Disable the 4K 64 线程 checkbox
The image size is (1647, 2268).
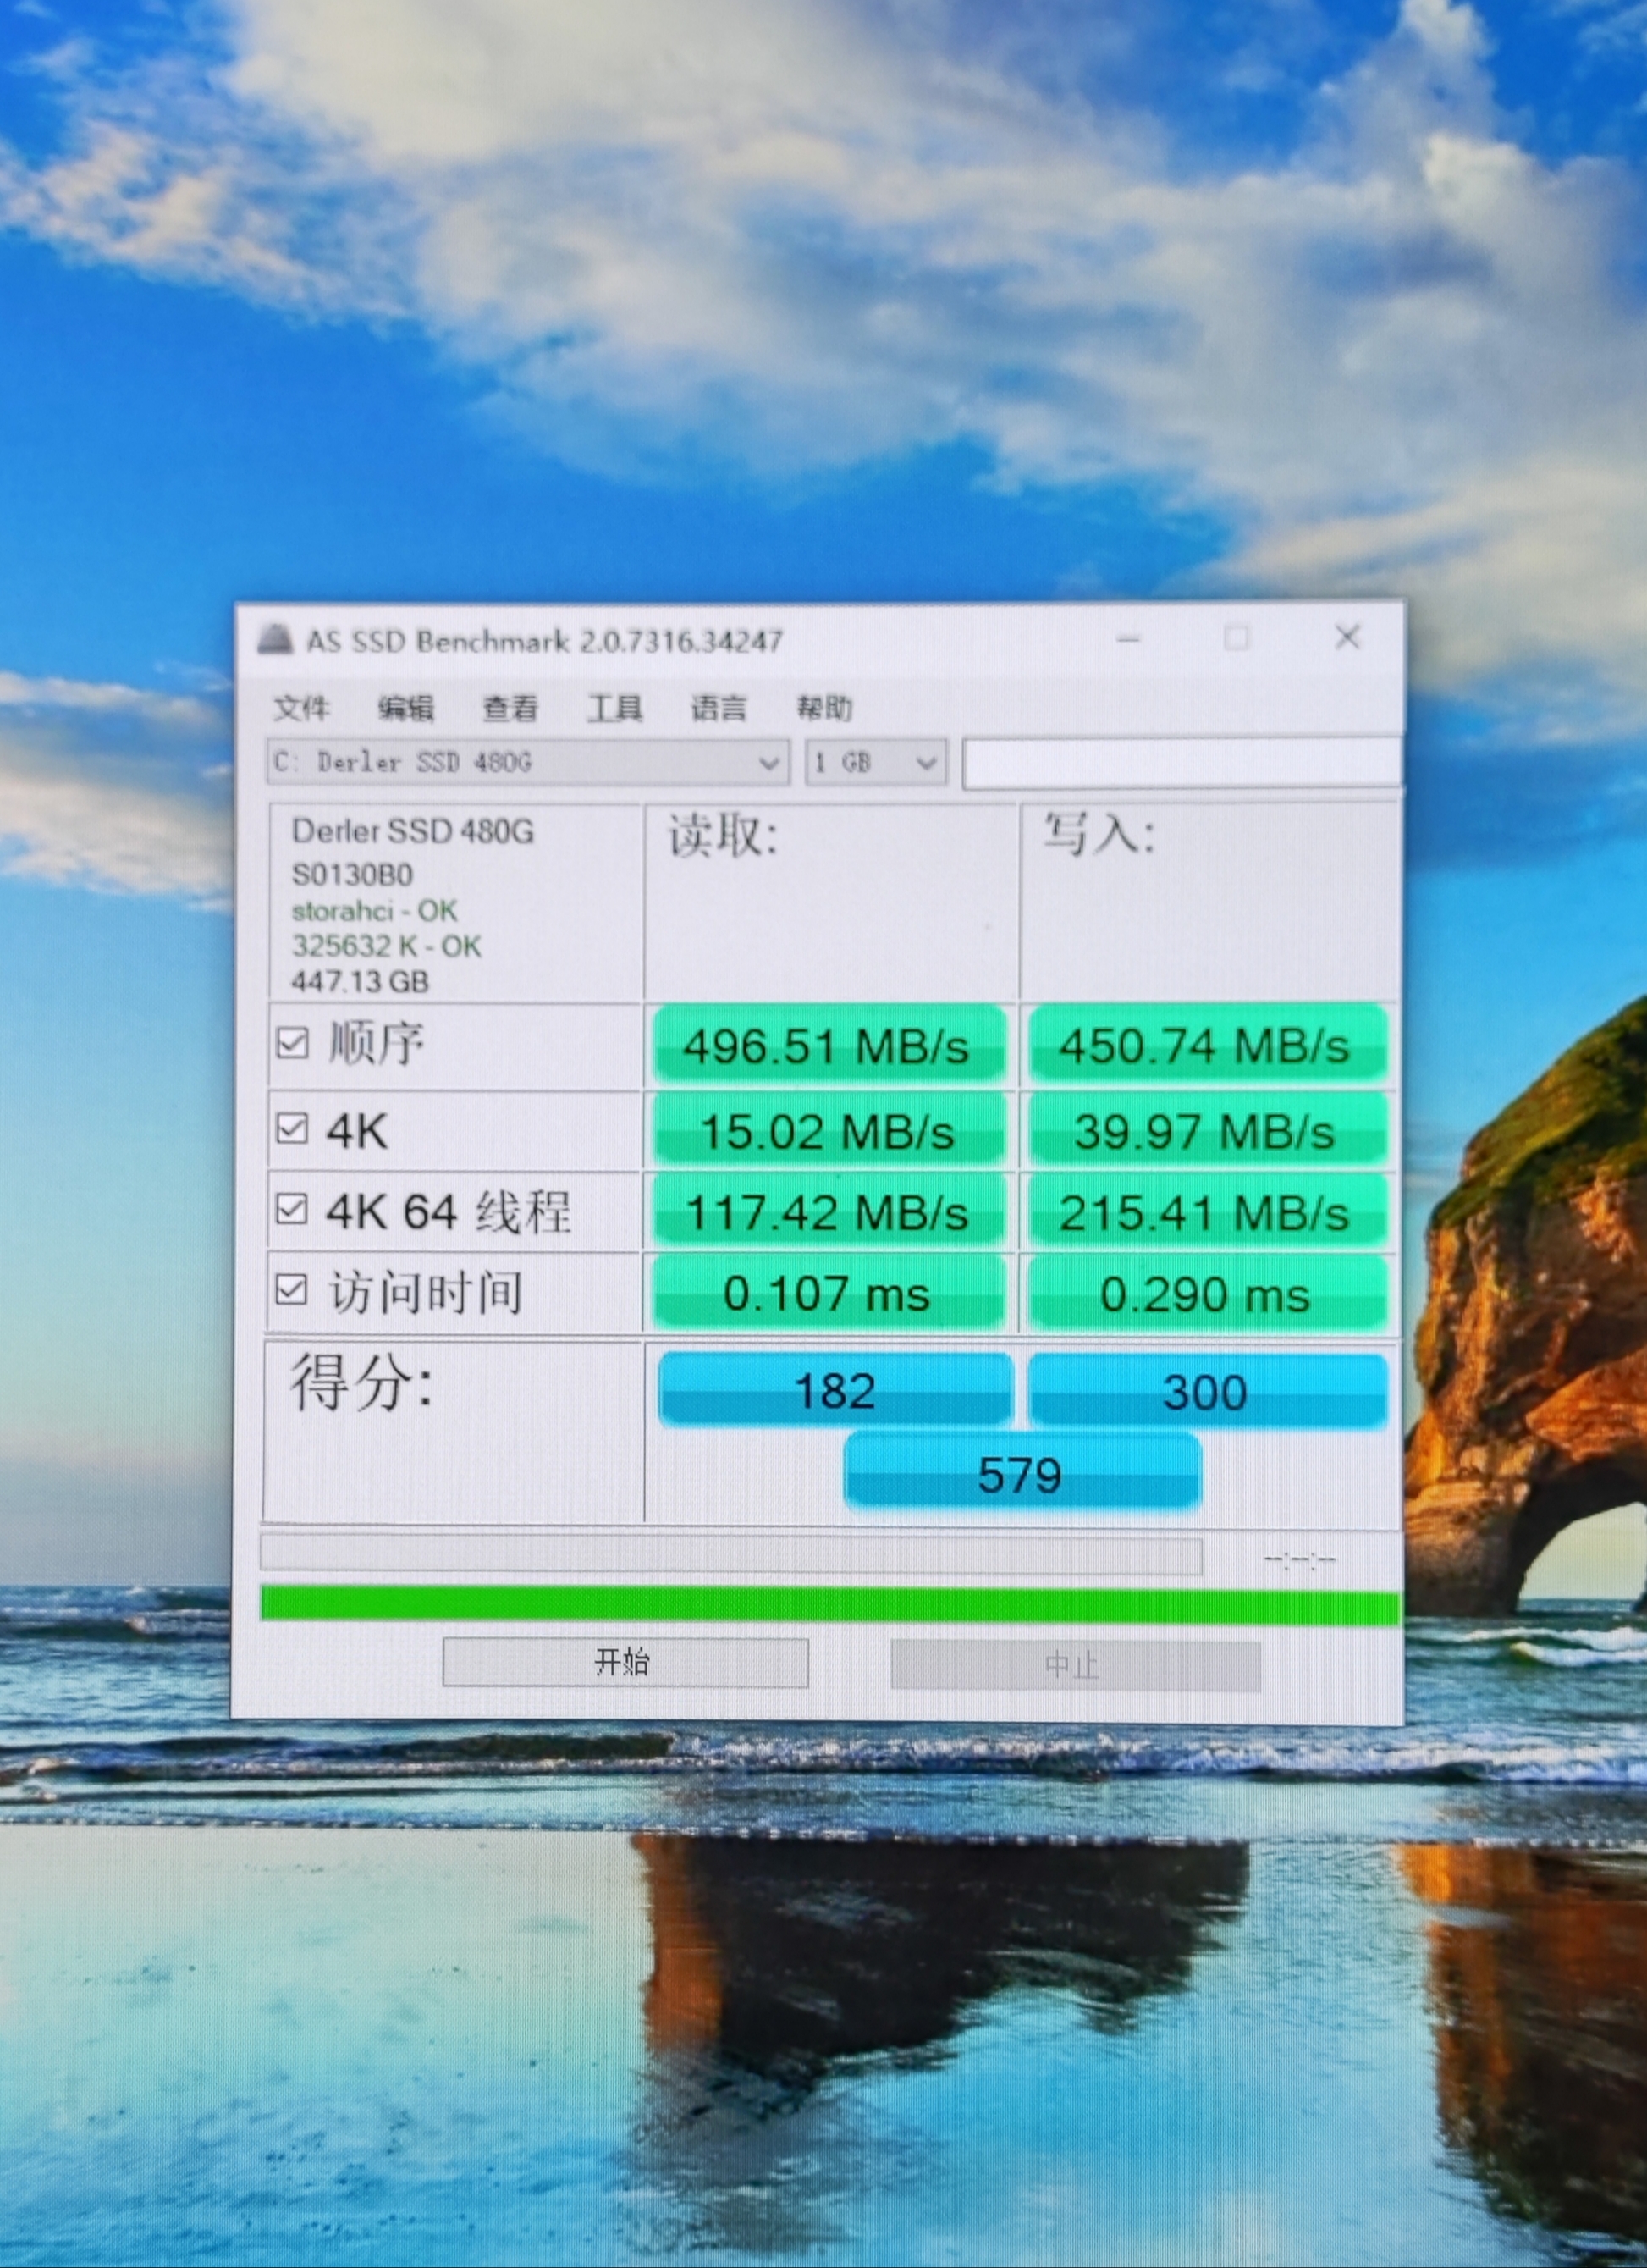point(291,1209)
